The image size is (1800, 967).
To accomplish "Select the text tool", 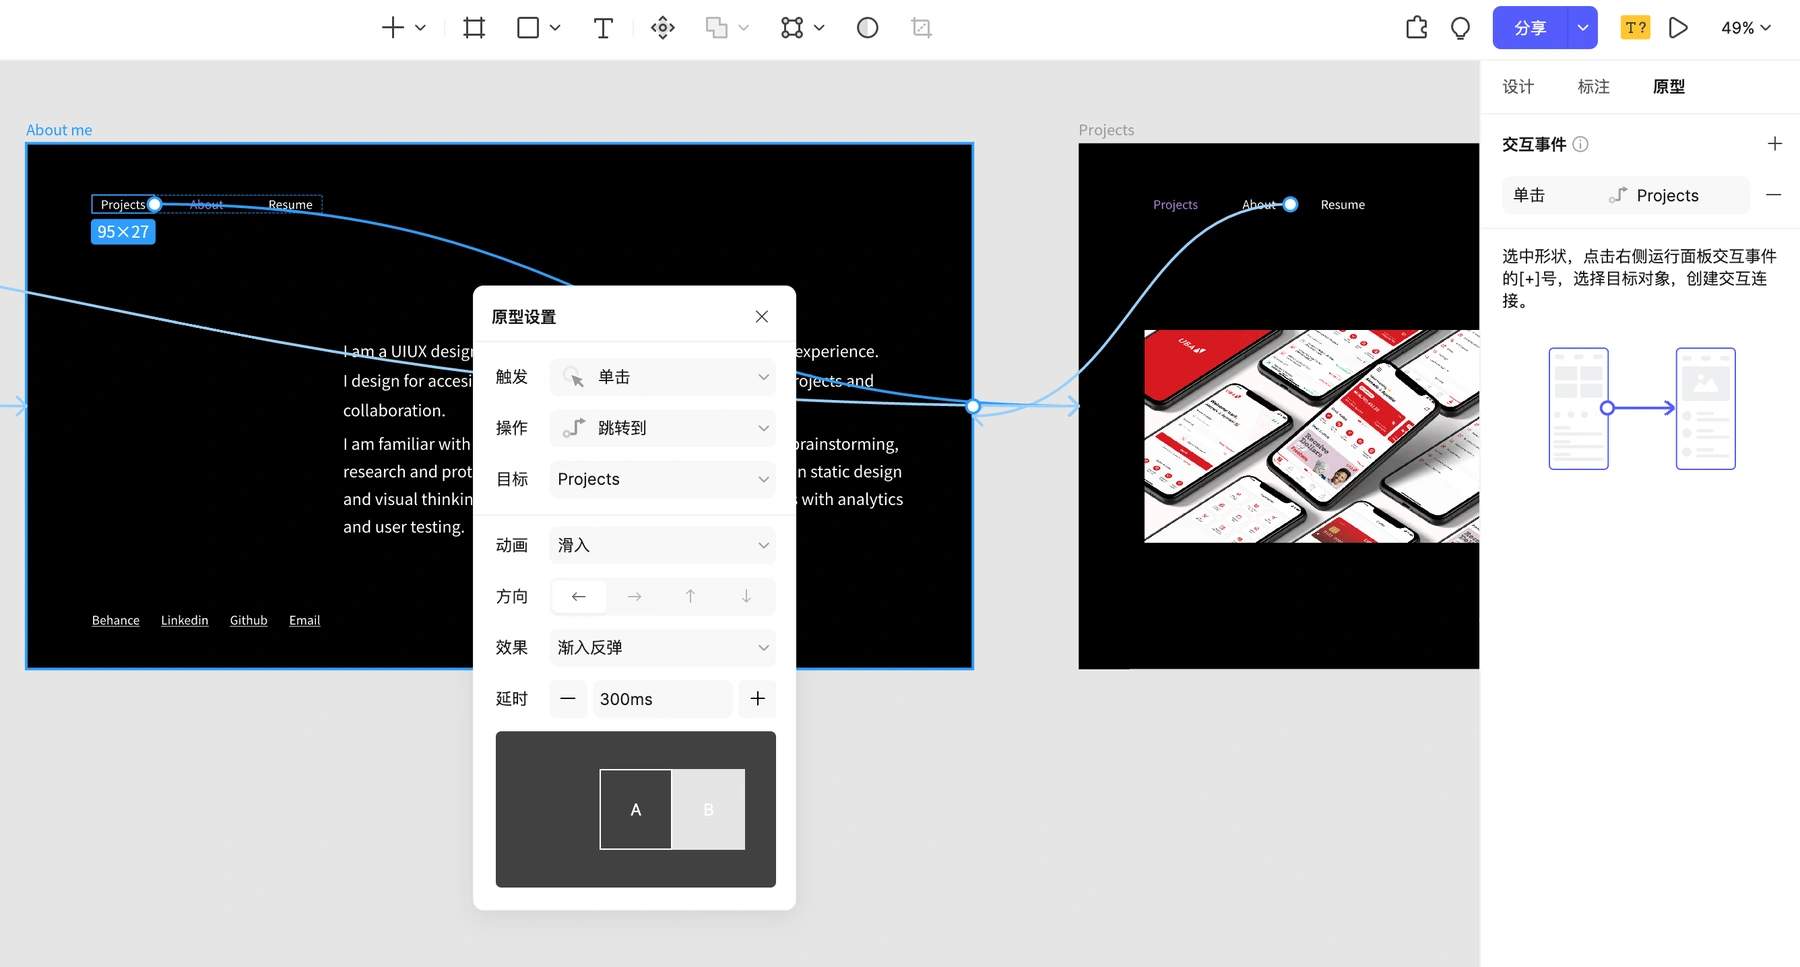I will [x=603, y=28].
